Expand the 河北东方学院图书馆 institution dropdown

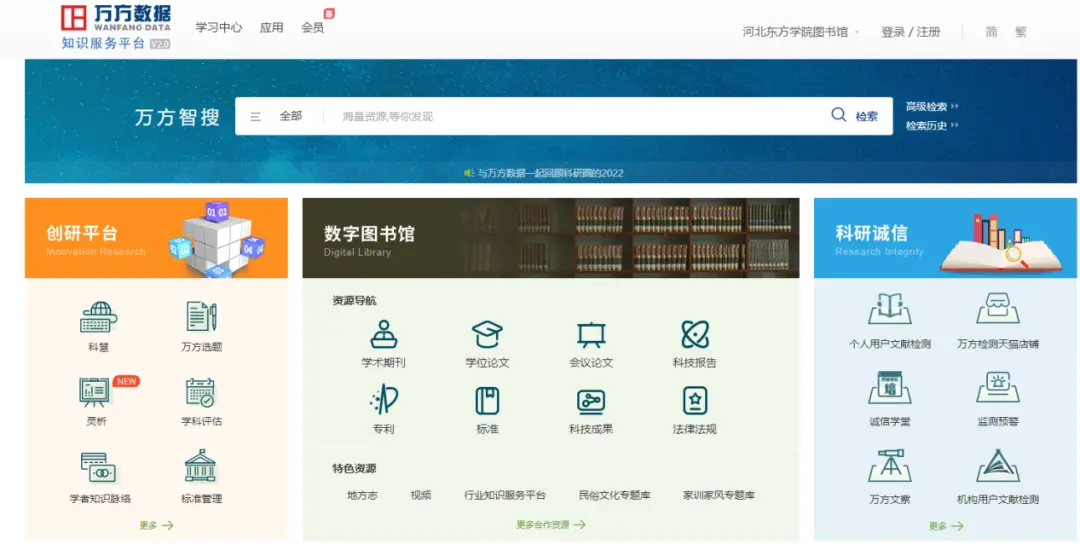(801, 32)
